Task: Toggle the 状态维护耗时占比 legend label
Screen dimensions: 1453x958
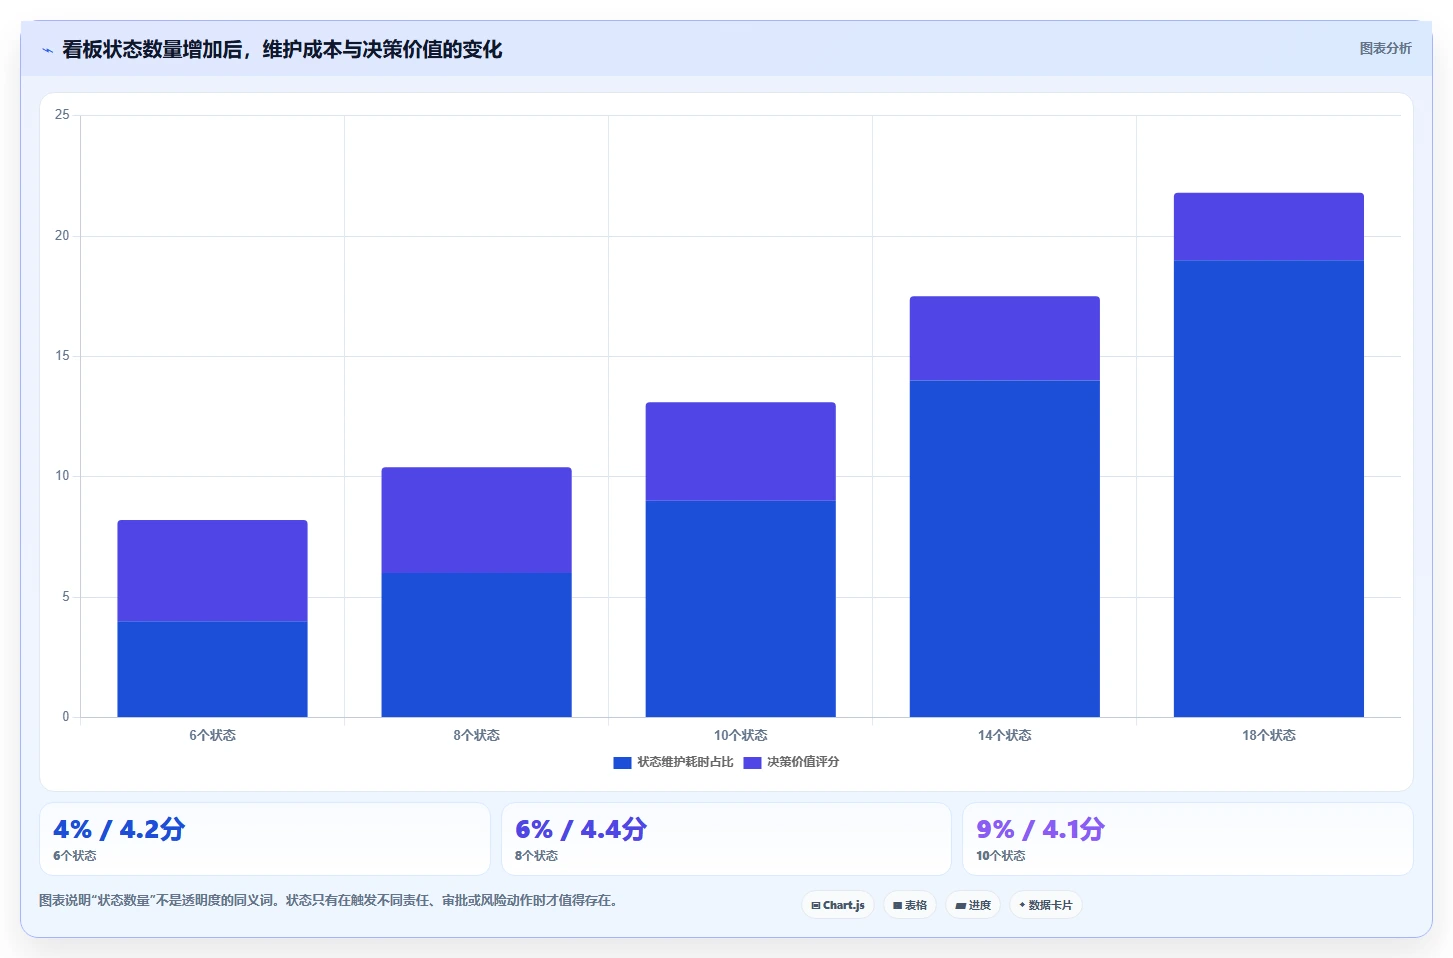Action: 685,762
